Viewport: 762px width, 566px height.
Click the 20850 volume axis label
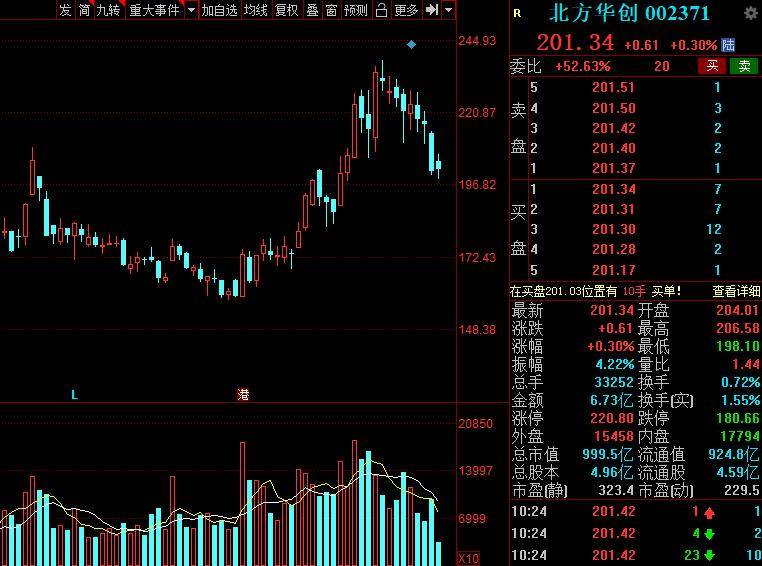(475, 424)
